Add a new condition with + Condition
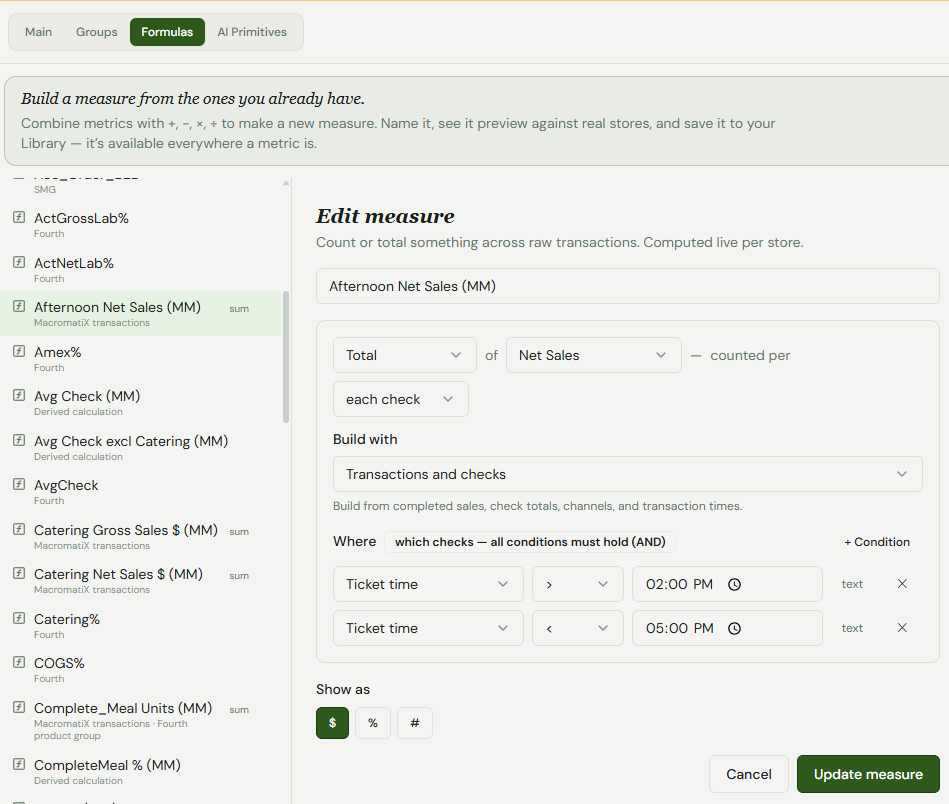The image size is (949, 804). pyautogui.click(x=877, y=542)
